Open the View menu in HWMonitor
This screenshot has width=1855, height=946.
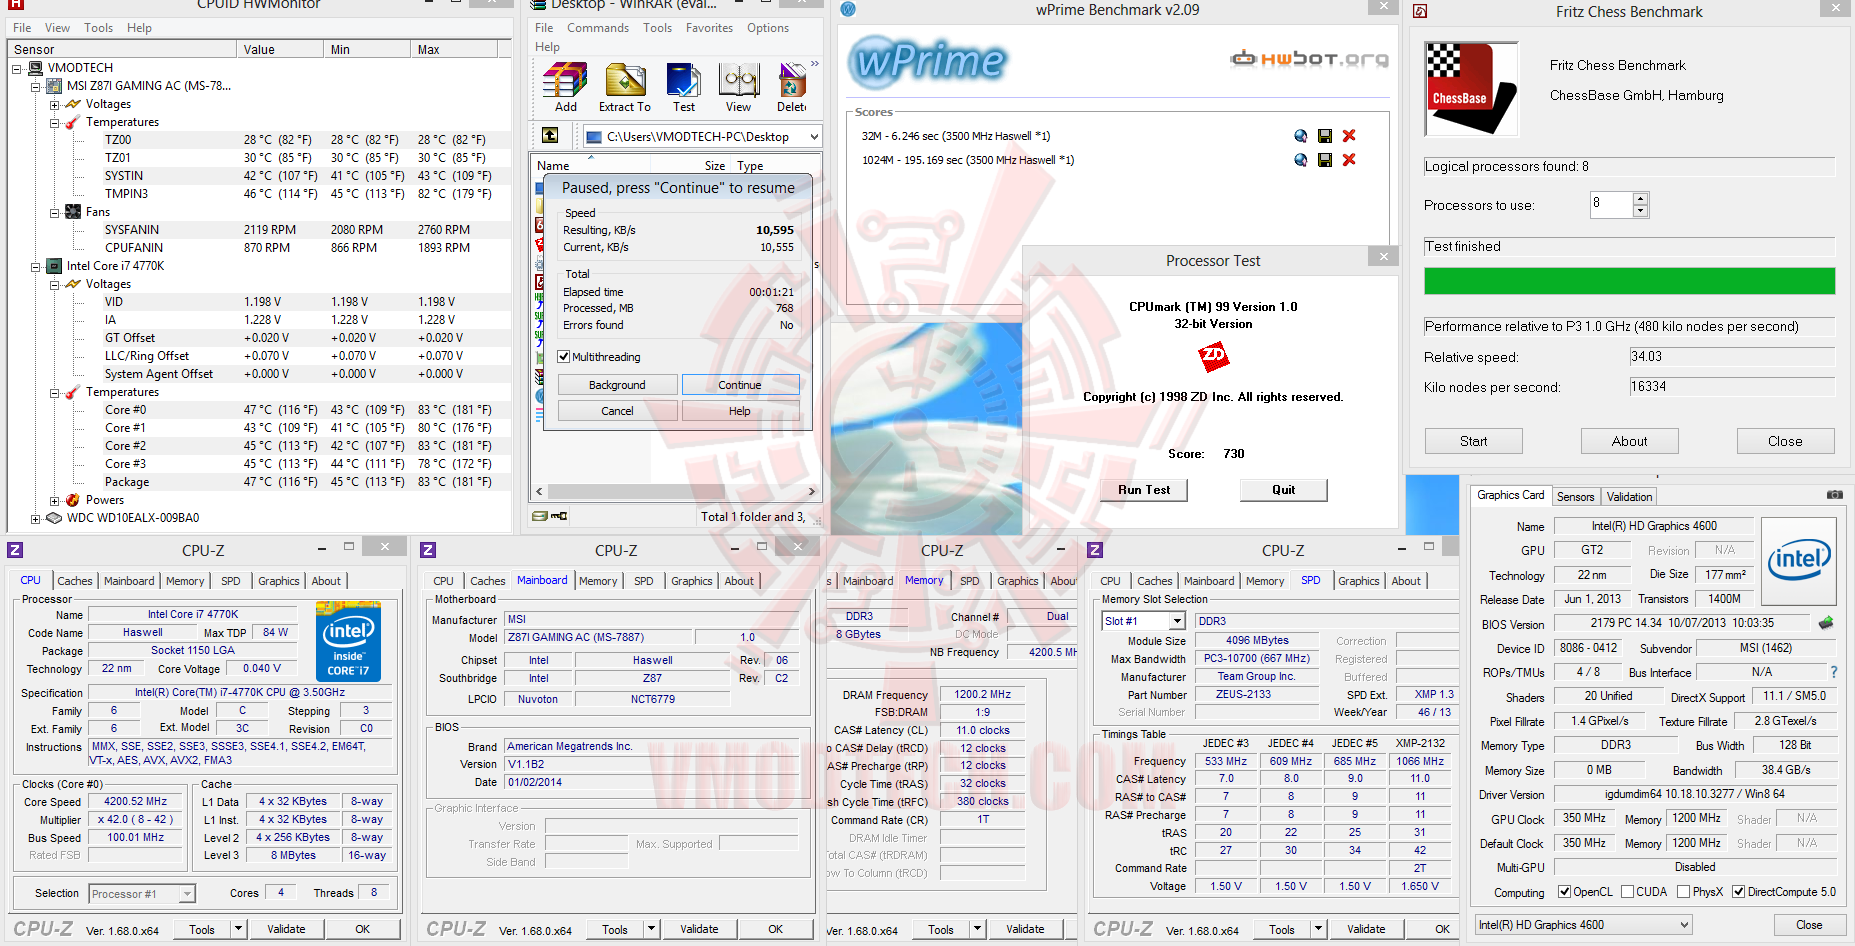pyautogui.click(x=57, y=28)
